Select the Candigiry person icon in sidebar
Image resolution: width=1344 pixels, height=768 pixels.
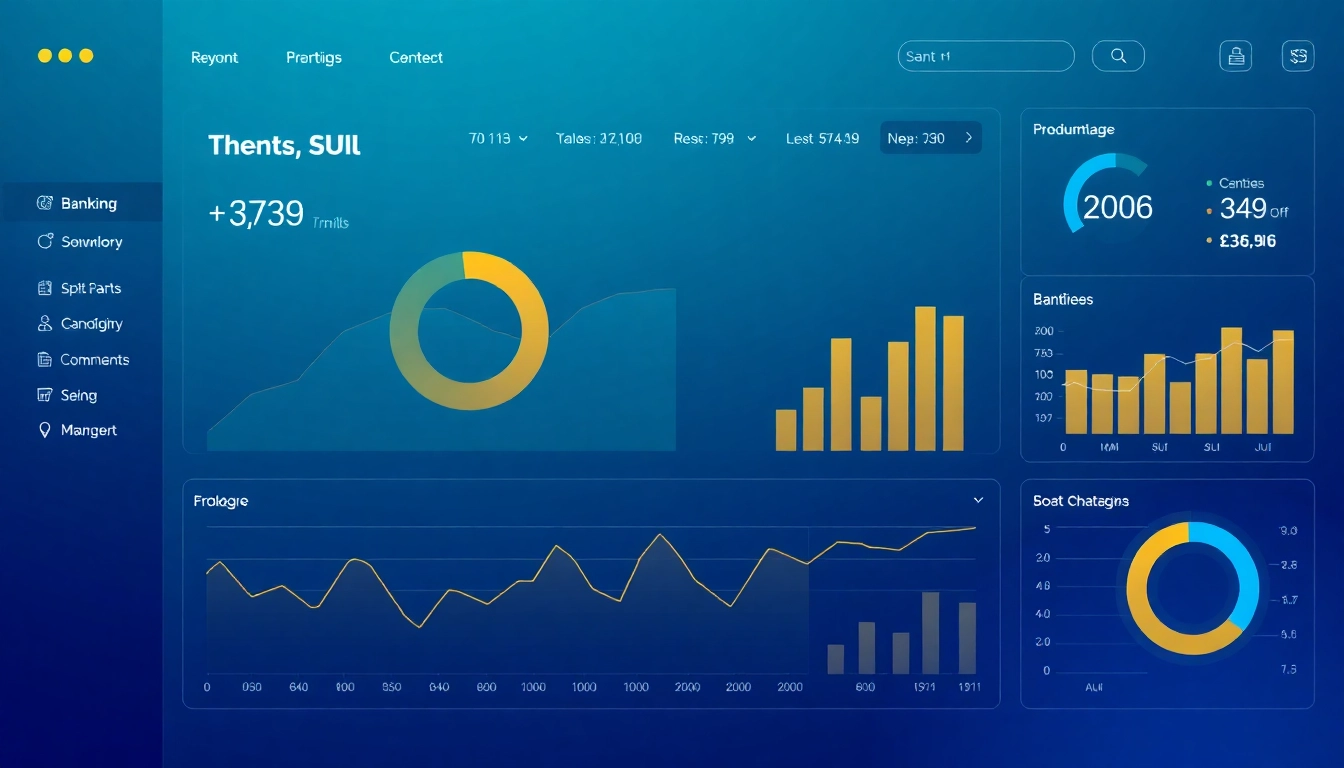[44, 323]
